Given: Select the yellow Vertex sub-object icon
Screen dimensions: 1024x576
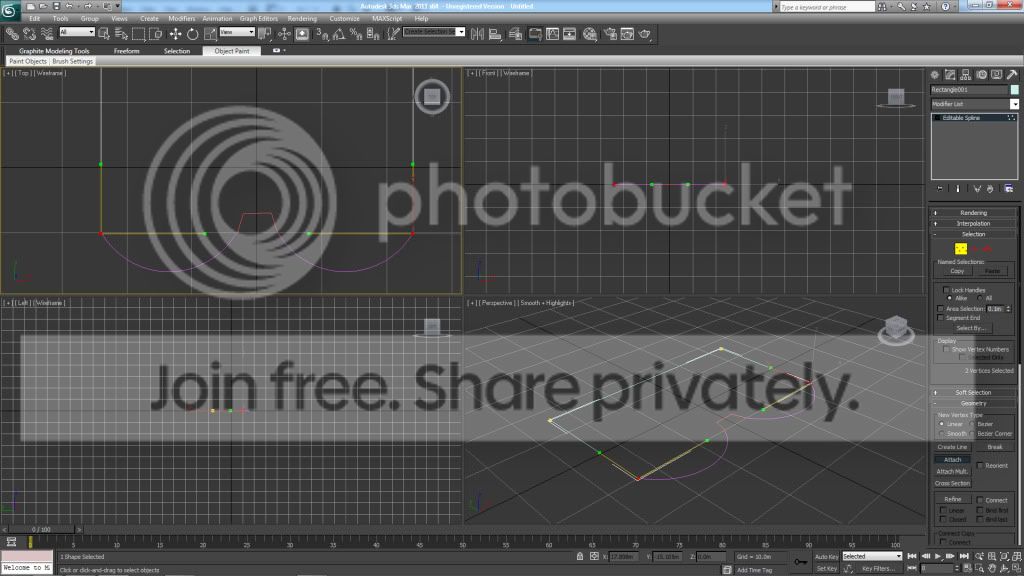Looking at the screenshot, I should (961, 248).
